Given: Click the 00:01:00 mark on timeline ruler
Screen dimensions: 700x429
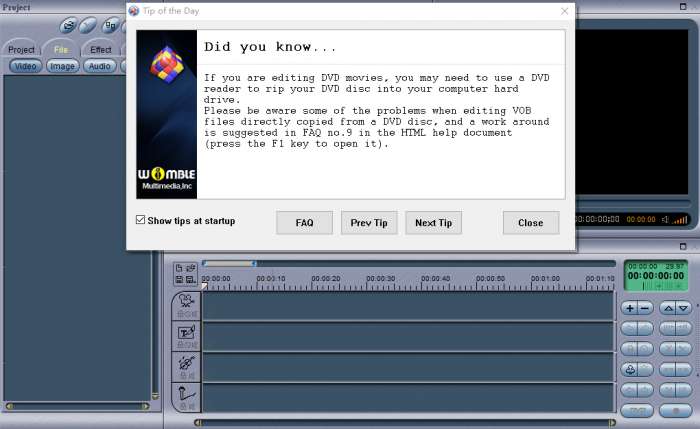Looking at the screenshot, I should point(545,279).
